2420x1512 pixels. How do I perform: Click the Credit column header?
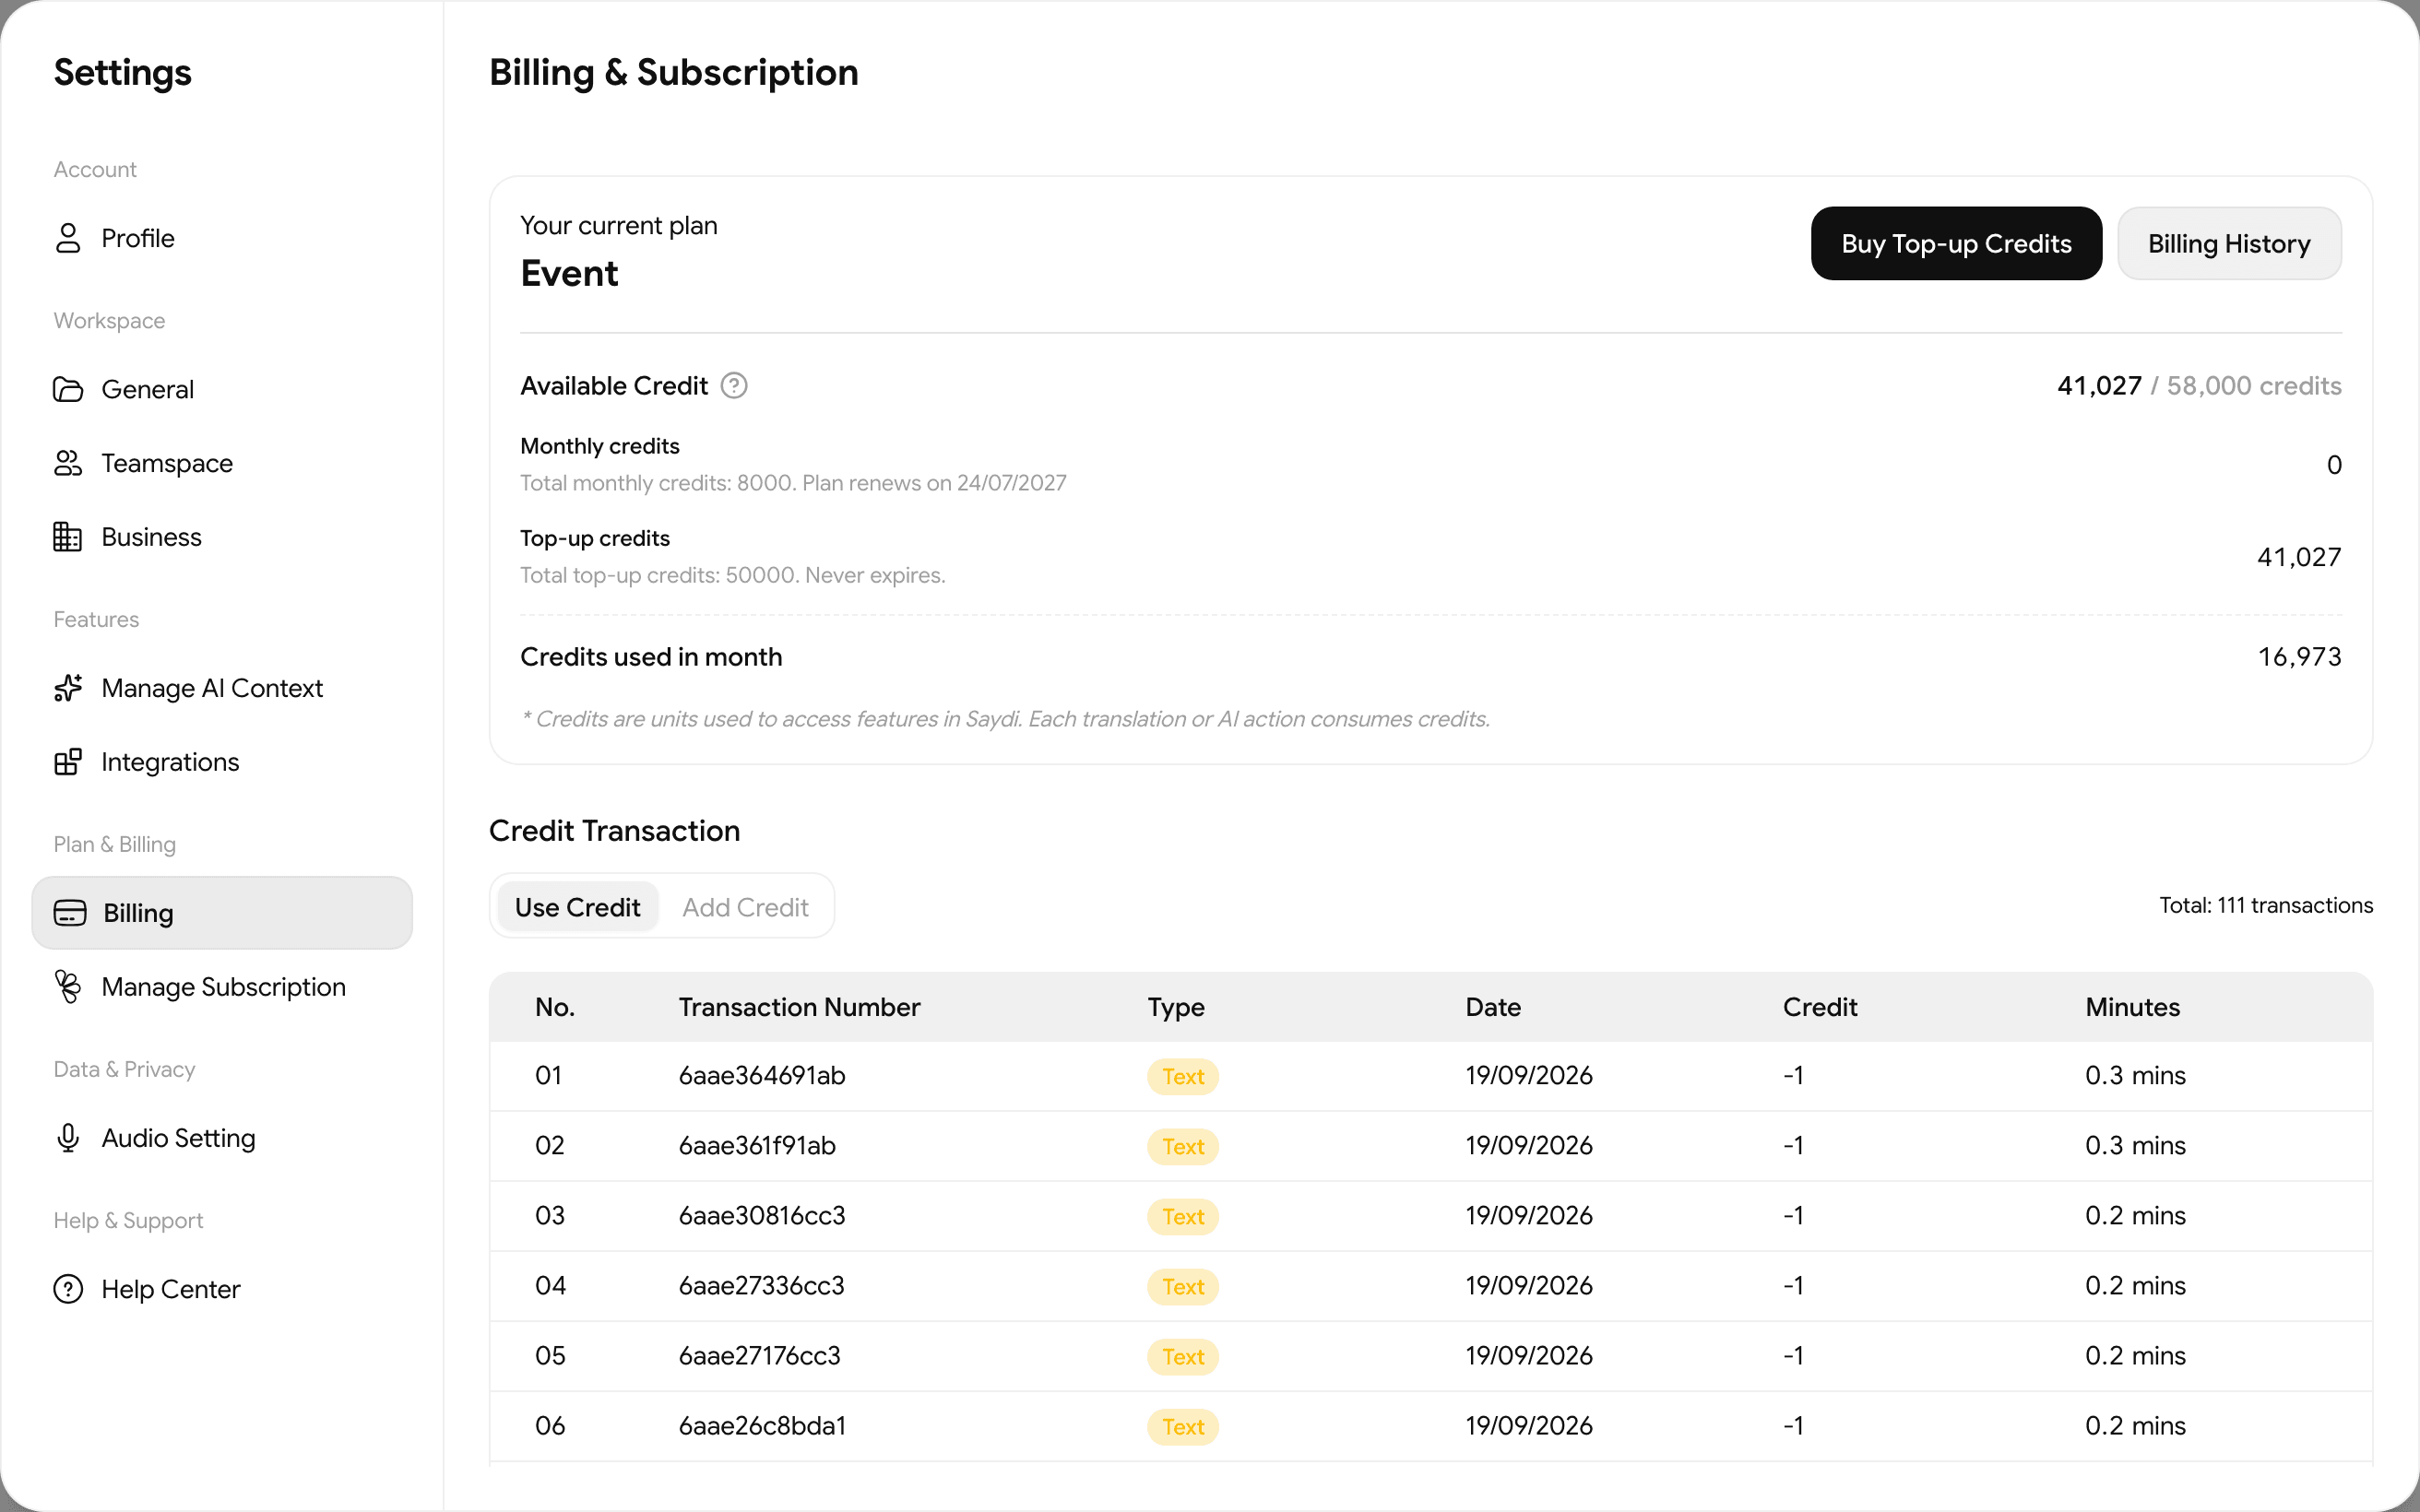1820,1007
